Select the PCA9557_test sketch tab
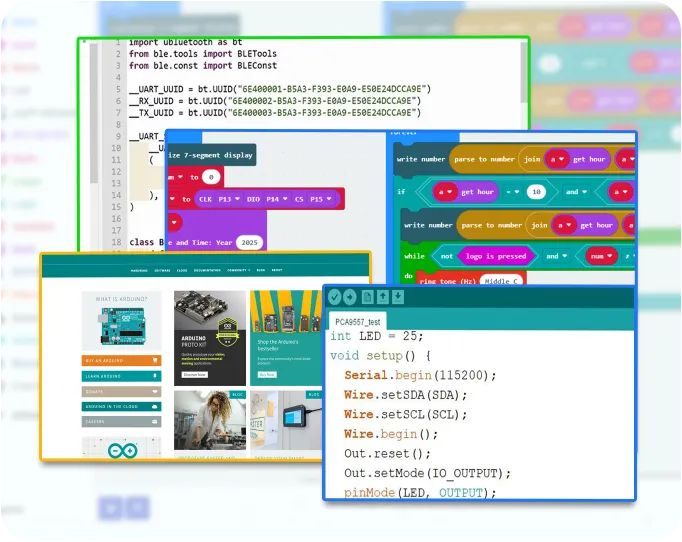This screenshot has height=542, width=682. coord(358,322)
